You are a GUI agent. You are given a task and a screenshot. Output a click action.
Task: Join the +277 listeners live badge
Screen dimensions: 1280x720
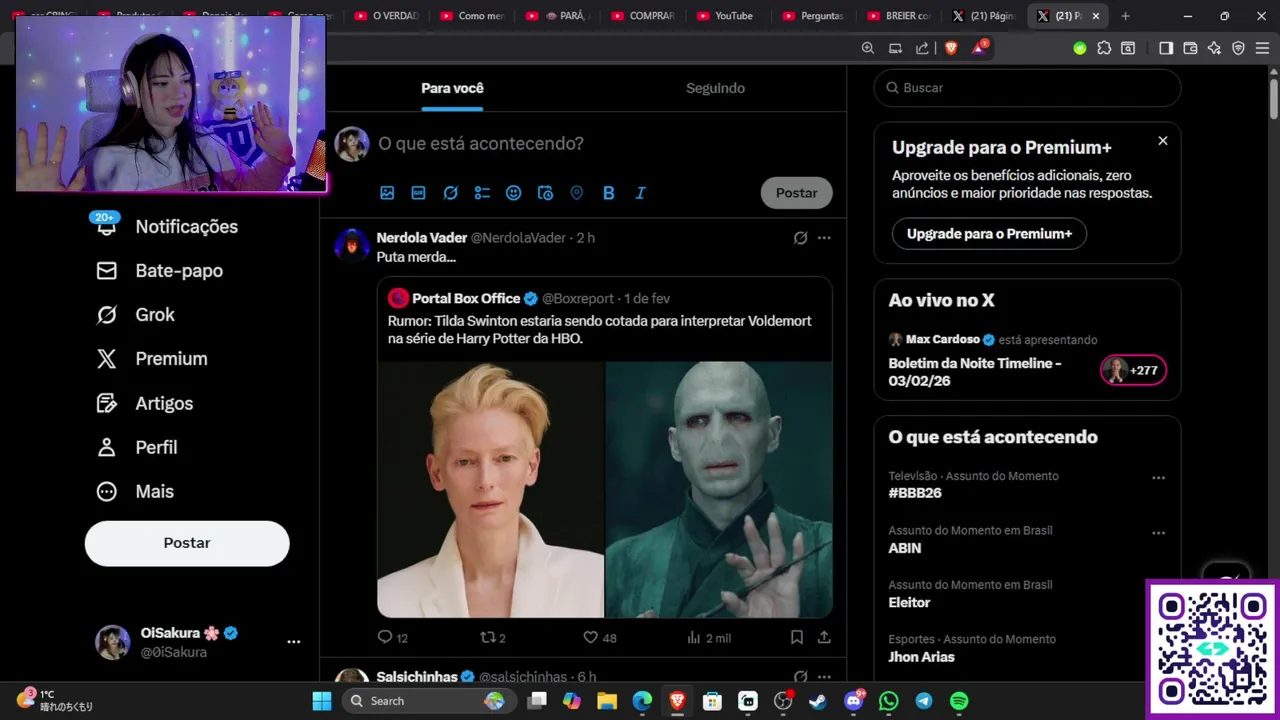[1133, 370]
